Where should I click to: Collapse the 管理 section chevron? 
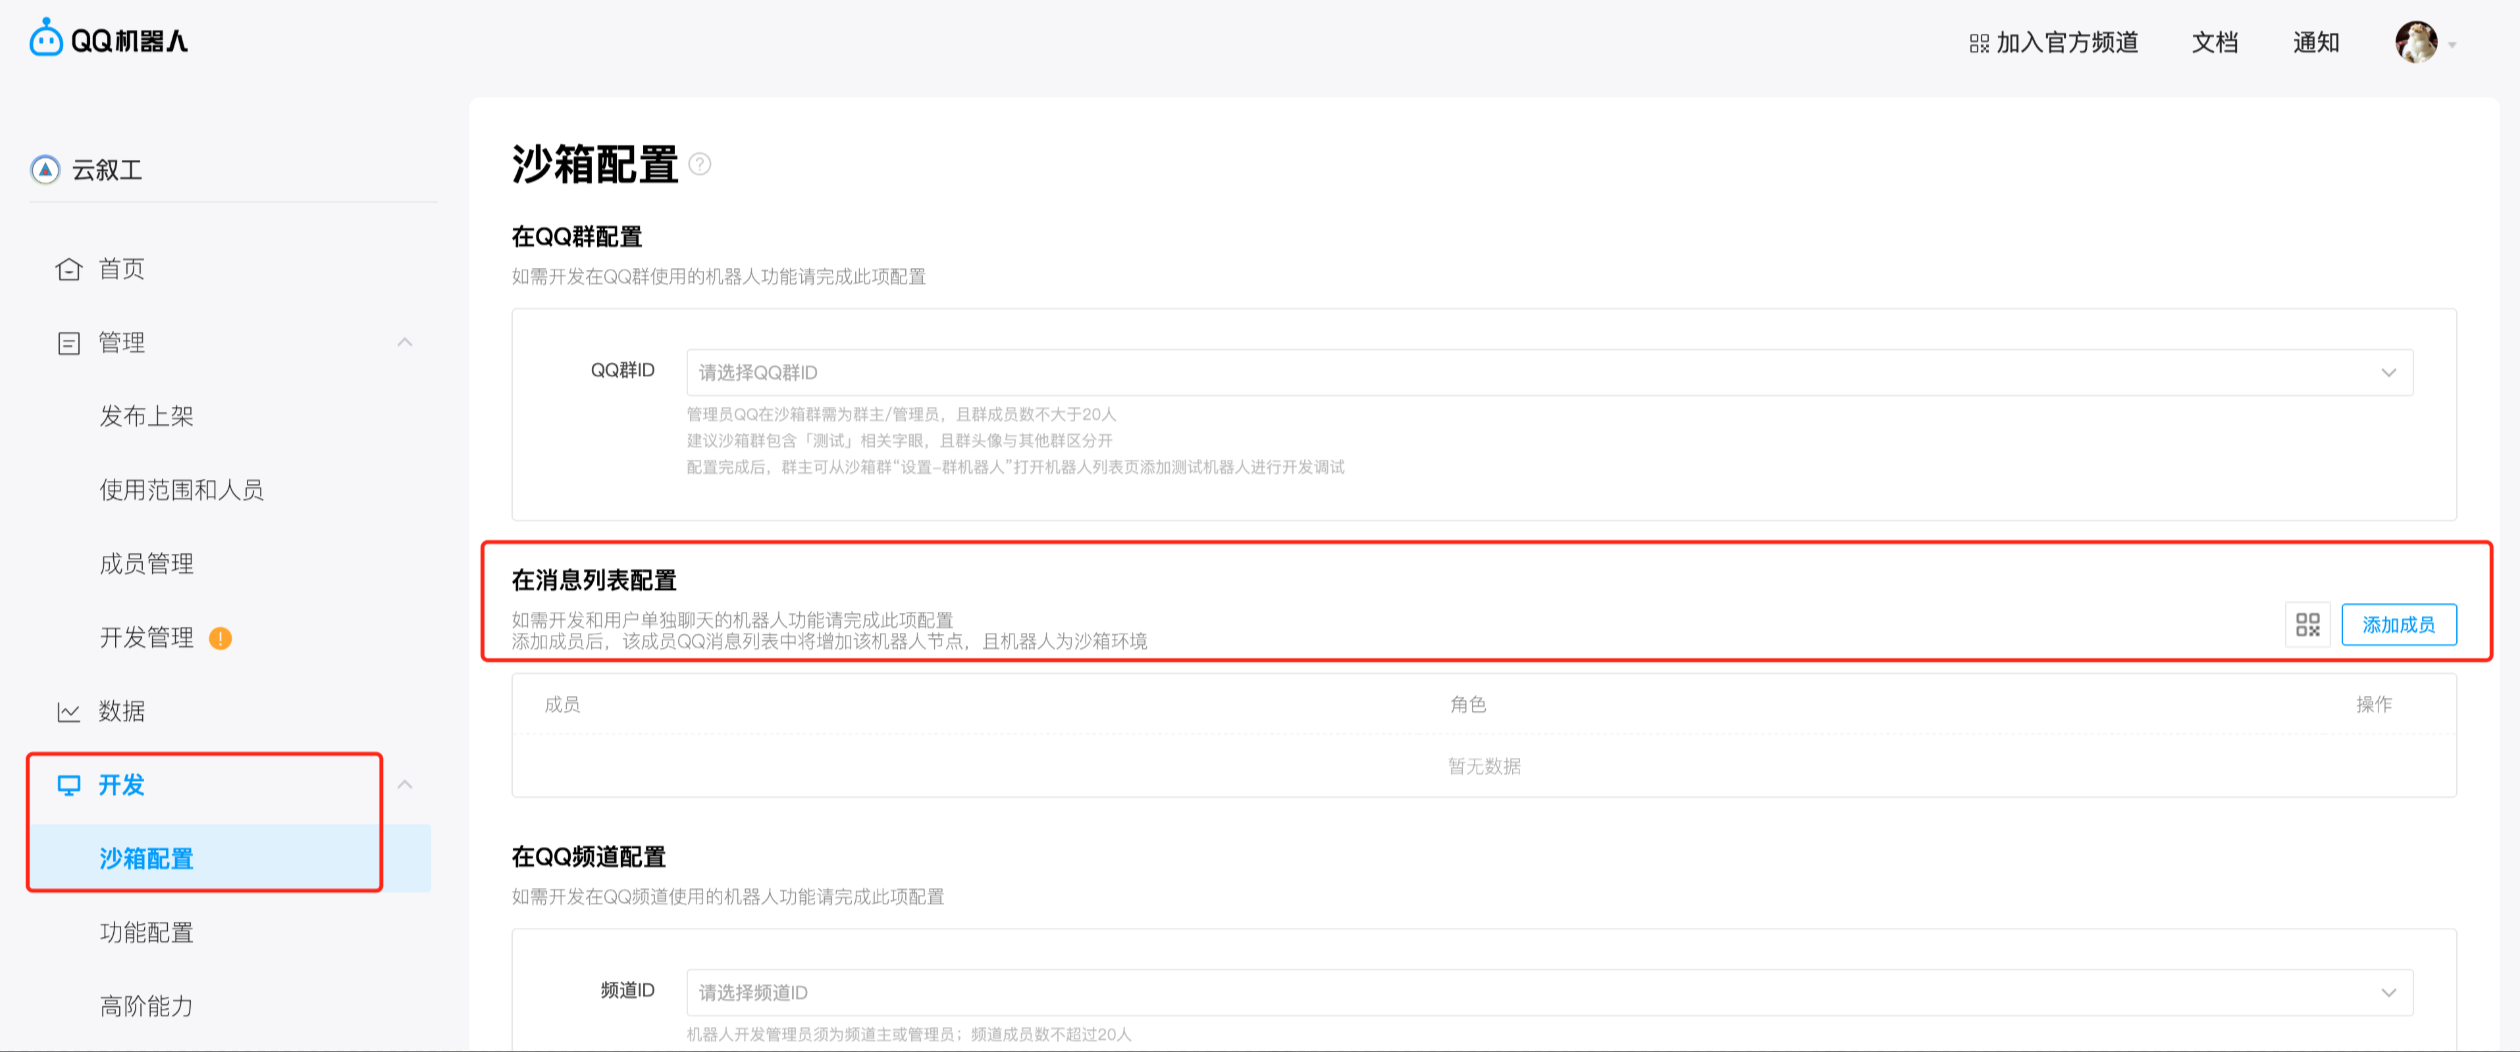tap(405, 343)
